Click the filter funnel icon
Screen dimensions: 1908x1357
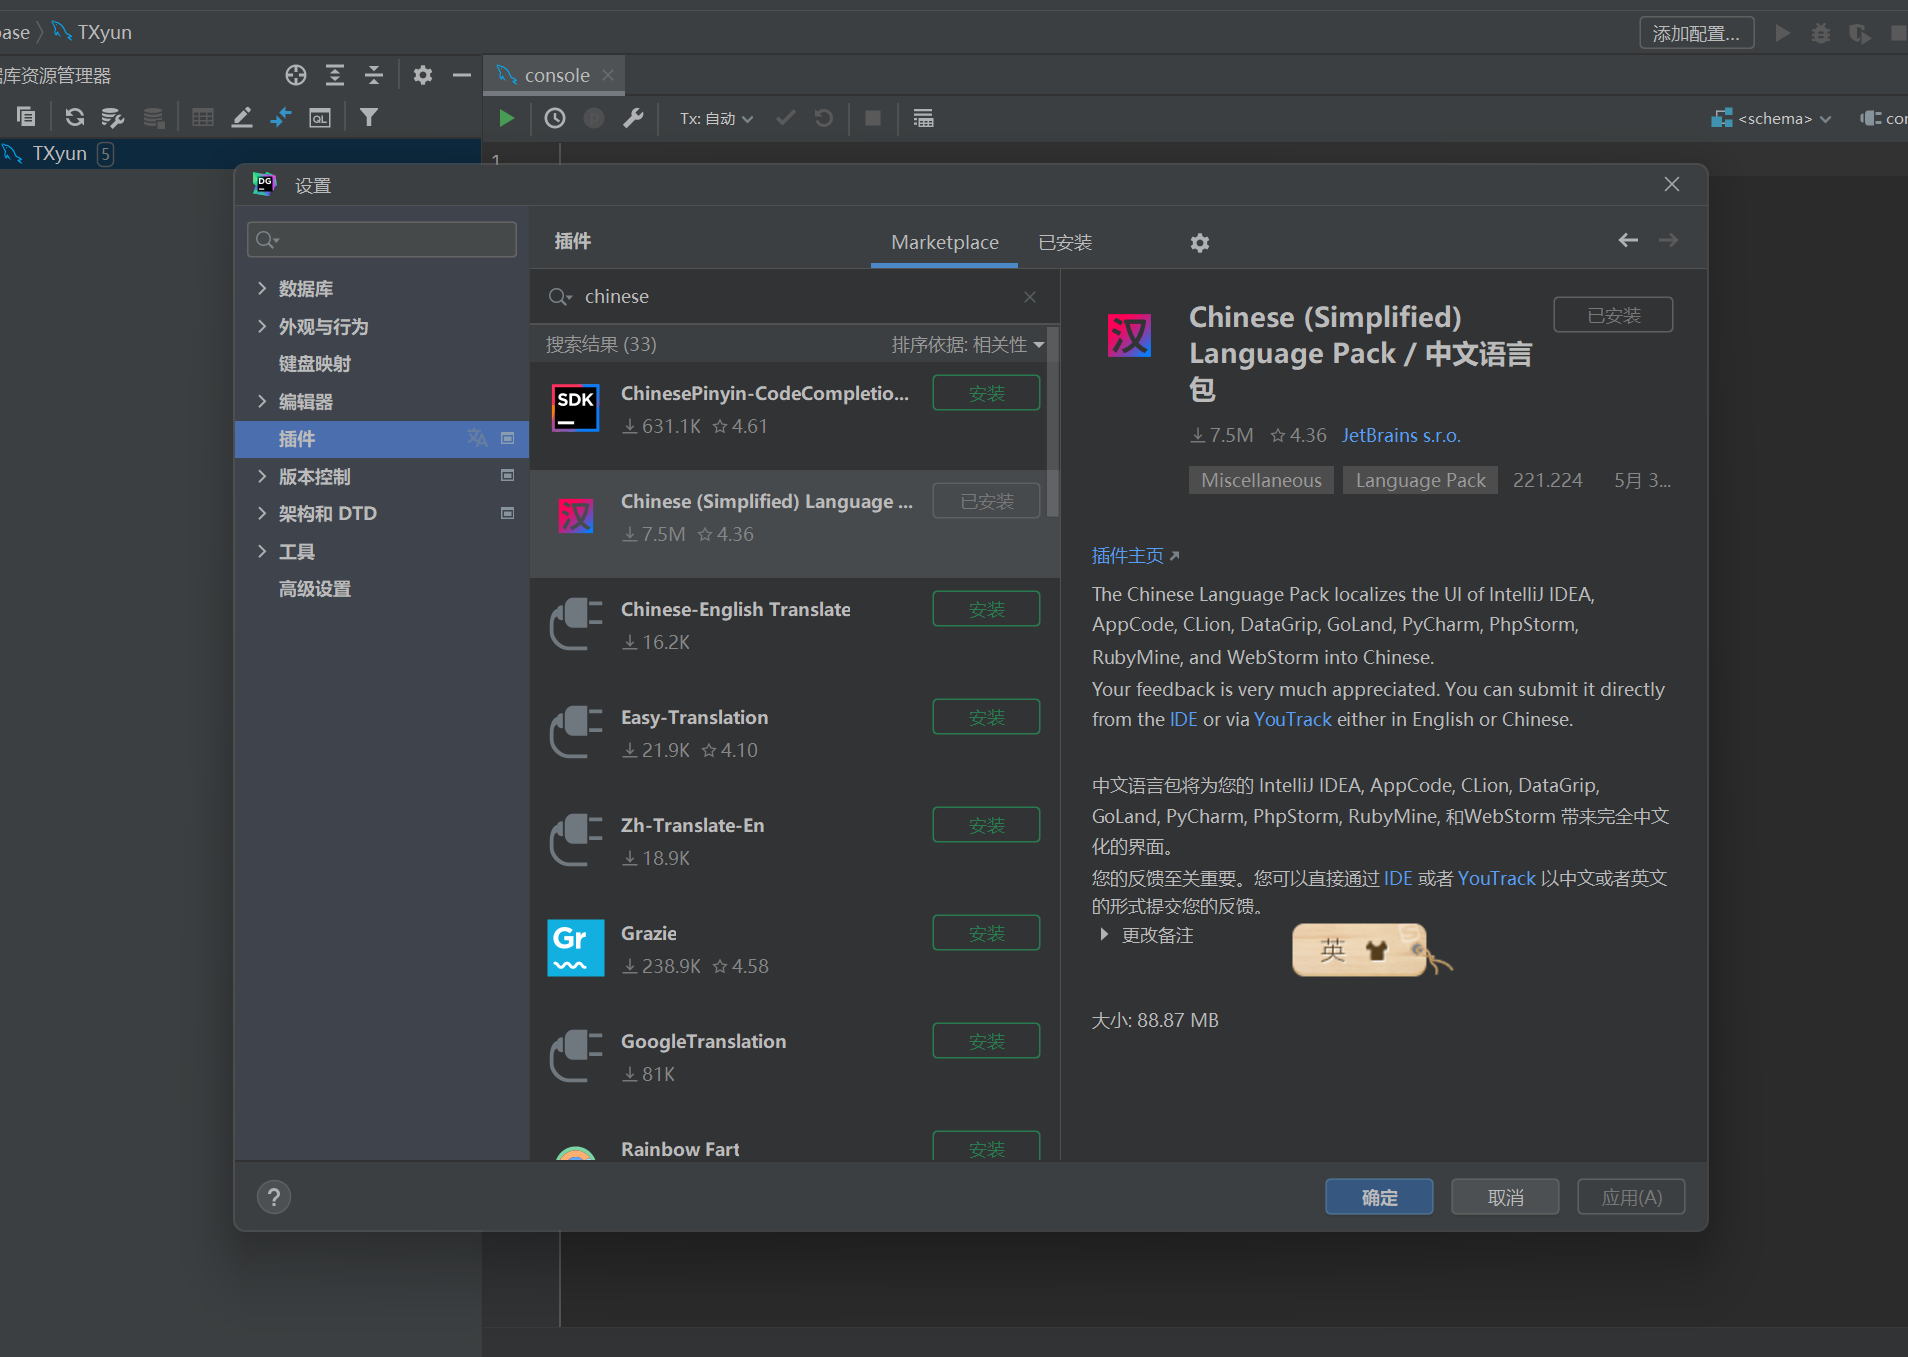tap(369, 117)
